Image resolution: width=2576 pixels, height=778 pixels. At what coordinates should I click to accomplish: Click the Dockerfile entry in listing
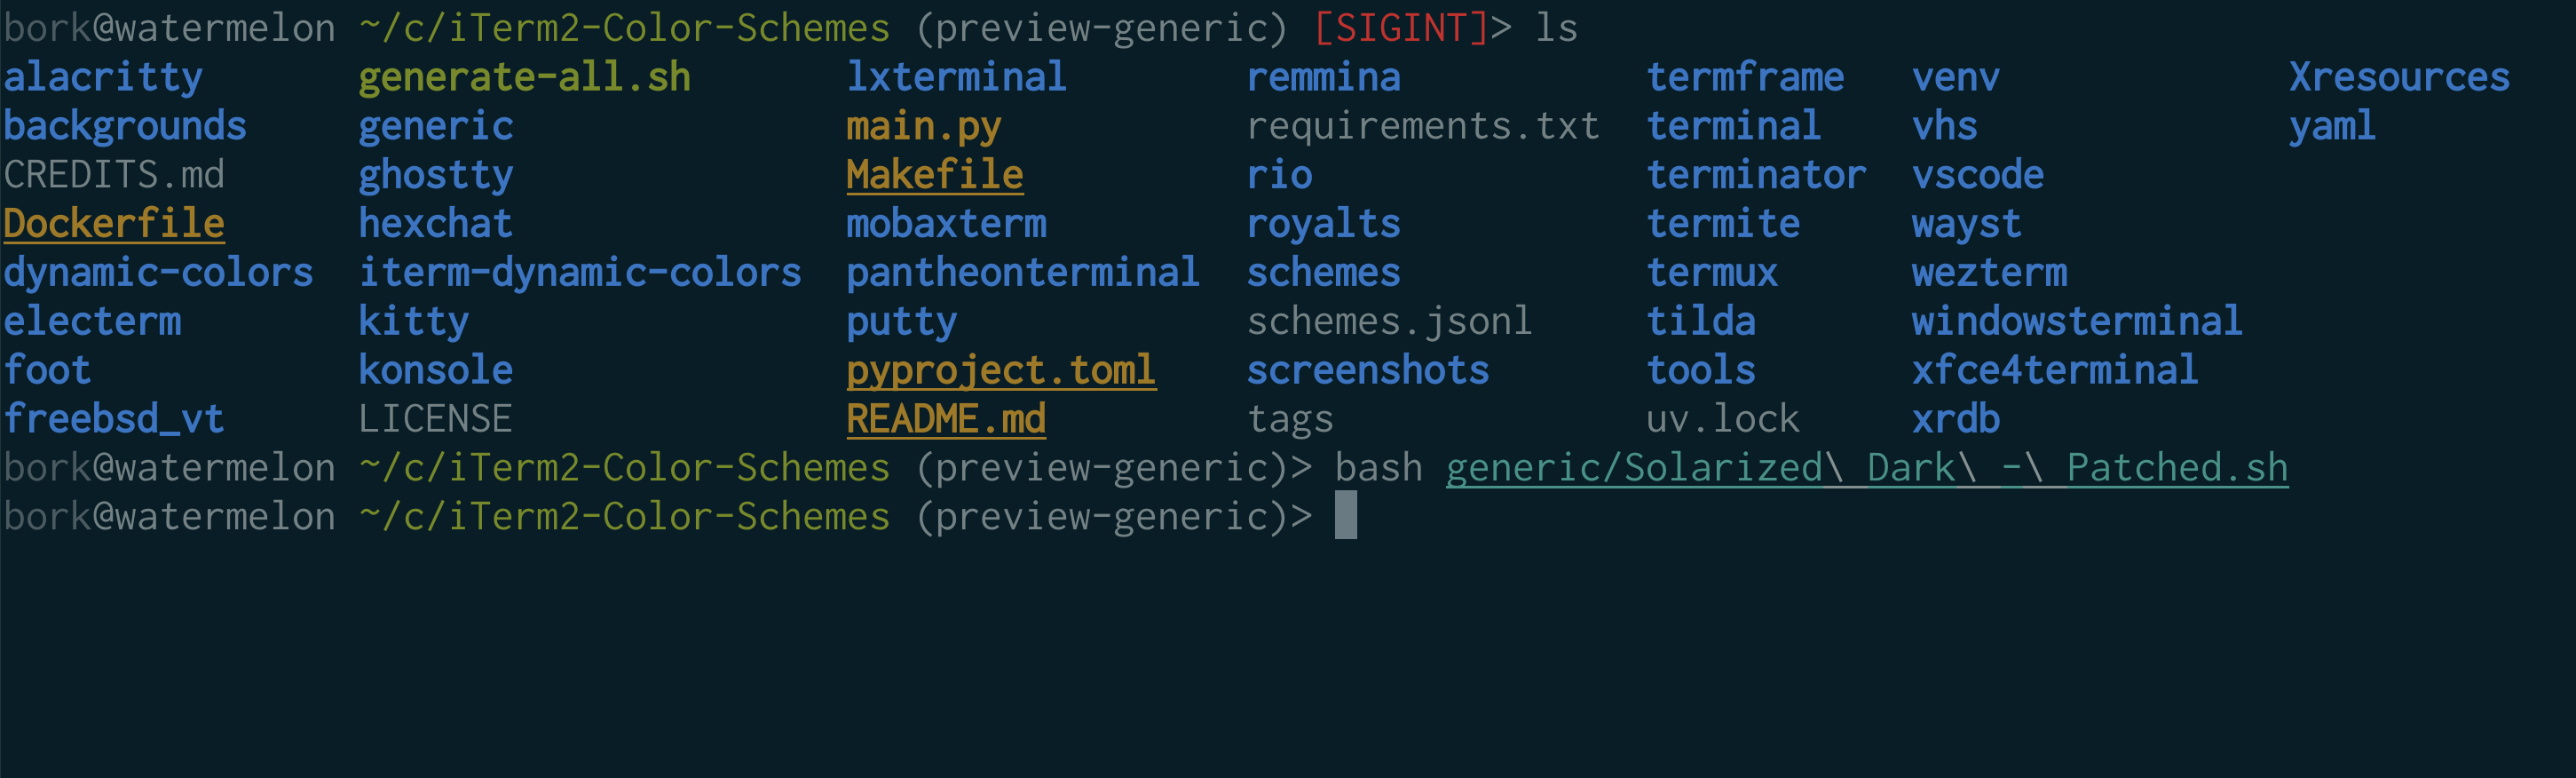click(114, 223)
